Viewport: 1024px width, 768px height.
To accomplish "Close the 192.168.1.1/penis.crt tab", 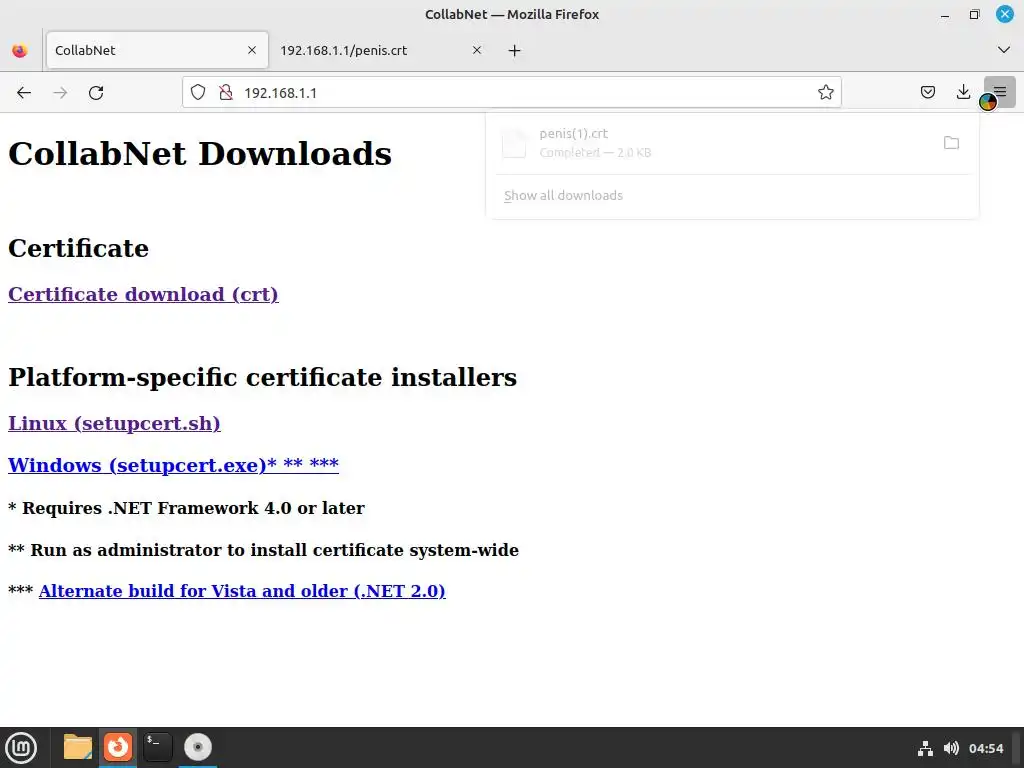I will (x=477, y=50).
